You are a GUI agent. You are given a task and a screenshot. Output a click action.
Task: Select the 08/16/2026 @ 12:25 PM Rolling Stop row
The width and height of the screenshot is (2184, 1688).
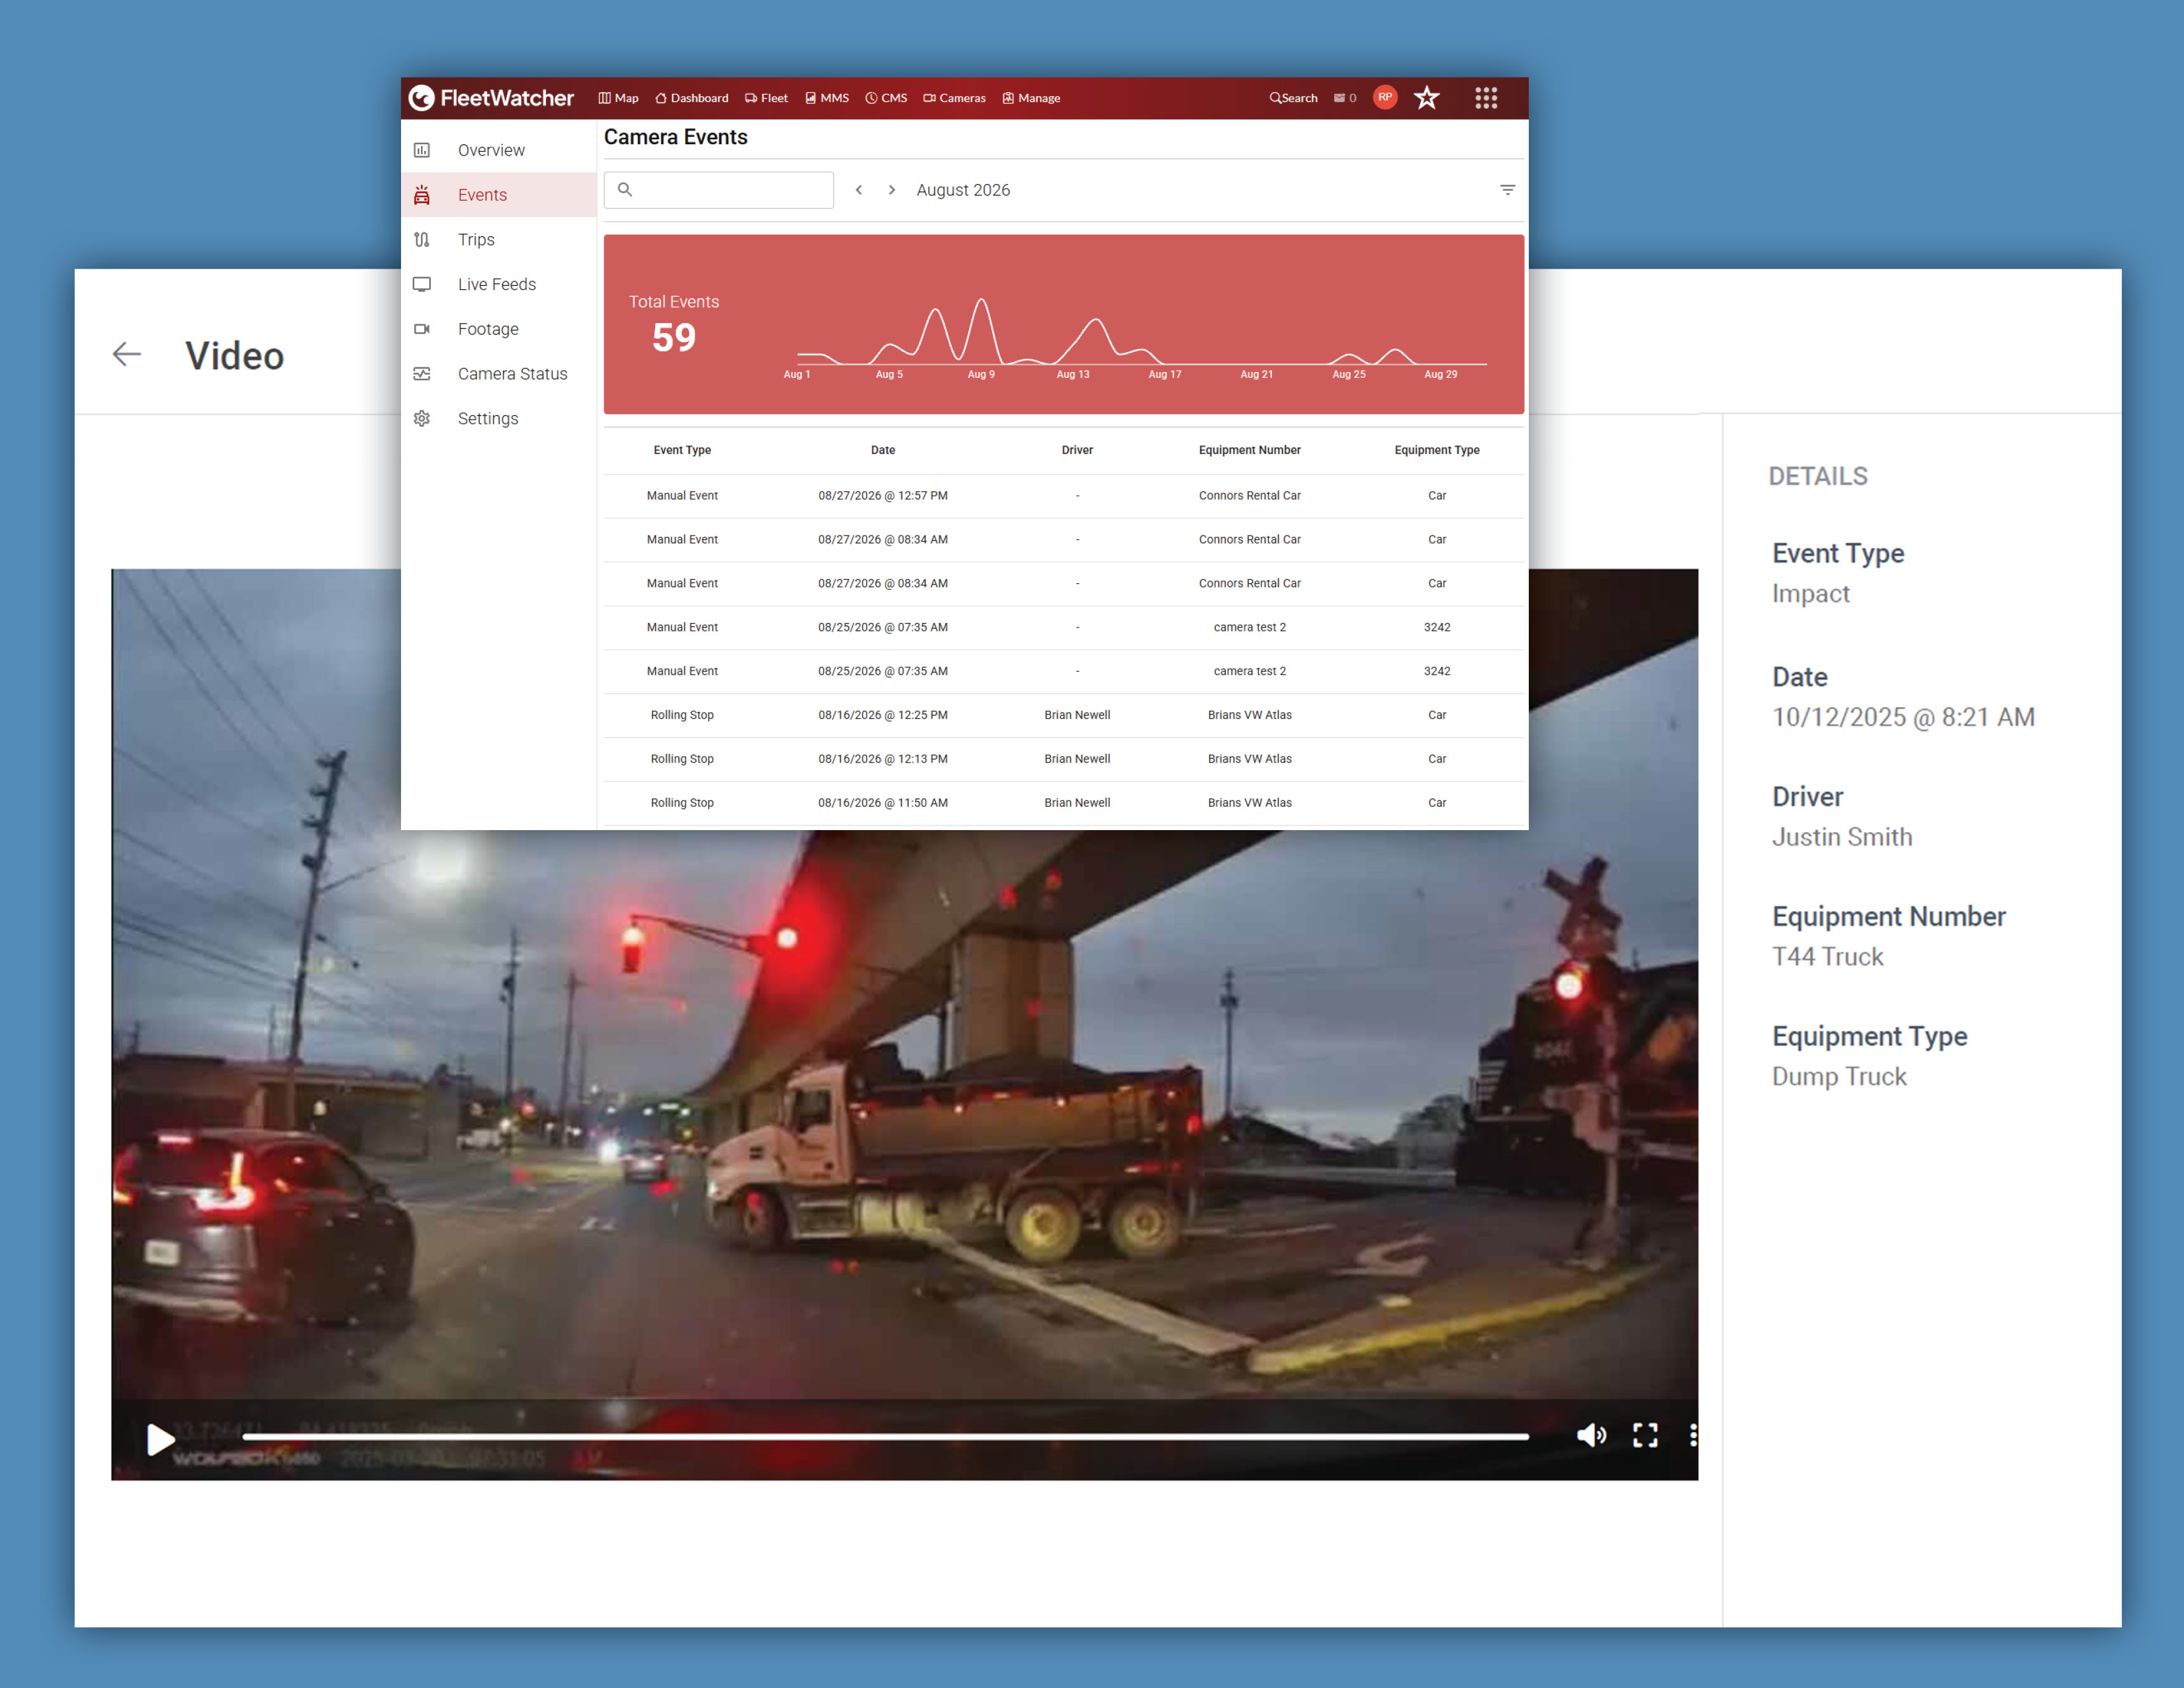(1064, 715)
